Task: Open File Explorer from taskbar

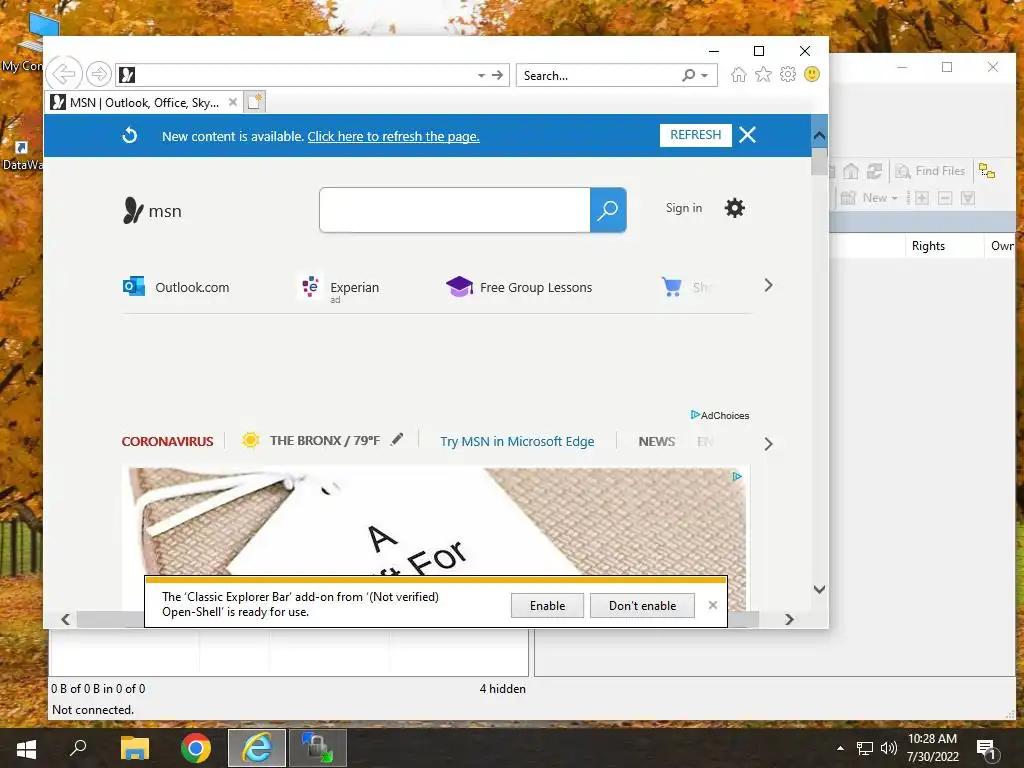Action: 135,748
